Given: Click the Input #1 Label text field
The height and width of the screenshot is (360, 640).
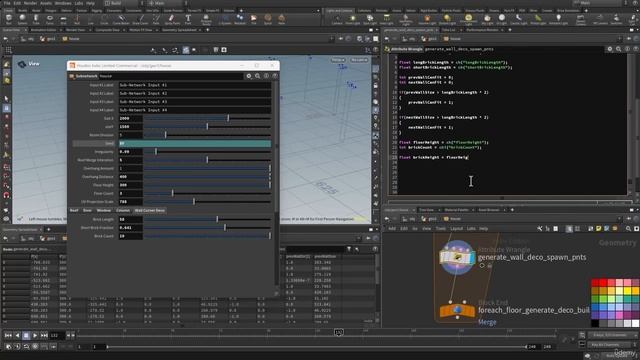Looking at the screenshot, I should [195, 85].
